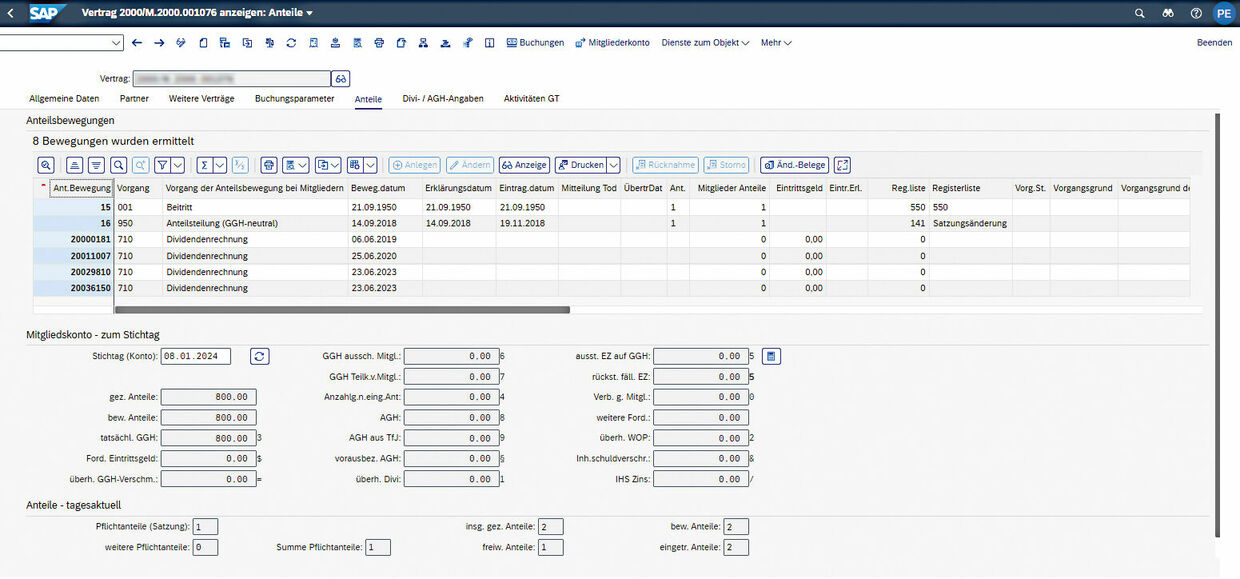
Task: Open the Divi- / AGH-Angaben tab
Action: coord(442,99)
